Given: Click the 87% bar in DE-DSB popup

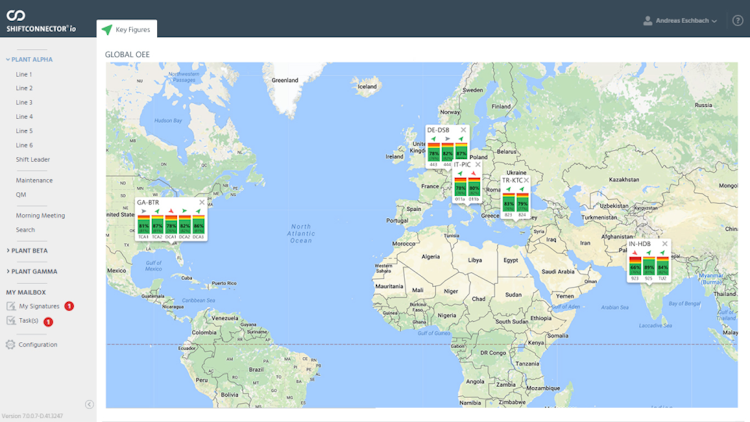Looking at the screenshot, I should tap(461, 152).
